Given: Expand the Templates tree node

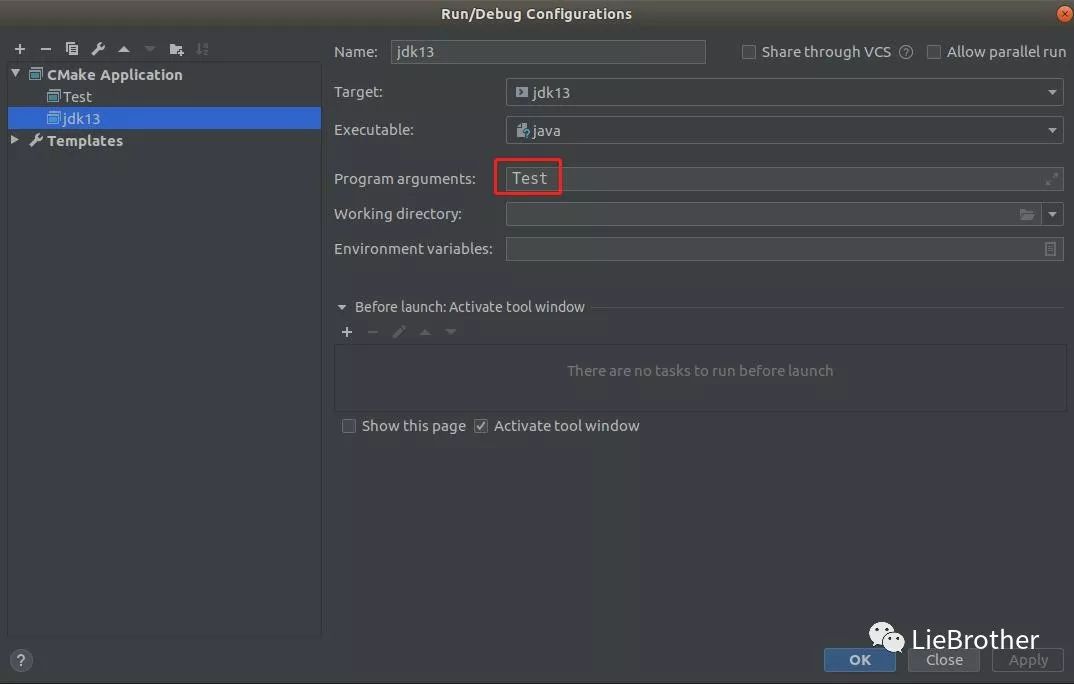Looking at the screenshot, I should pyautogui.click(x=14, y=140).
